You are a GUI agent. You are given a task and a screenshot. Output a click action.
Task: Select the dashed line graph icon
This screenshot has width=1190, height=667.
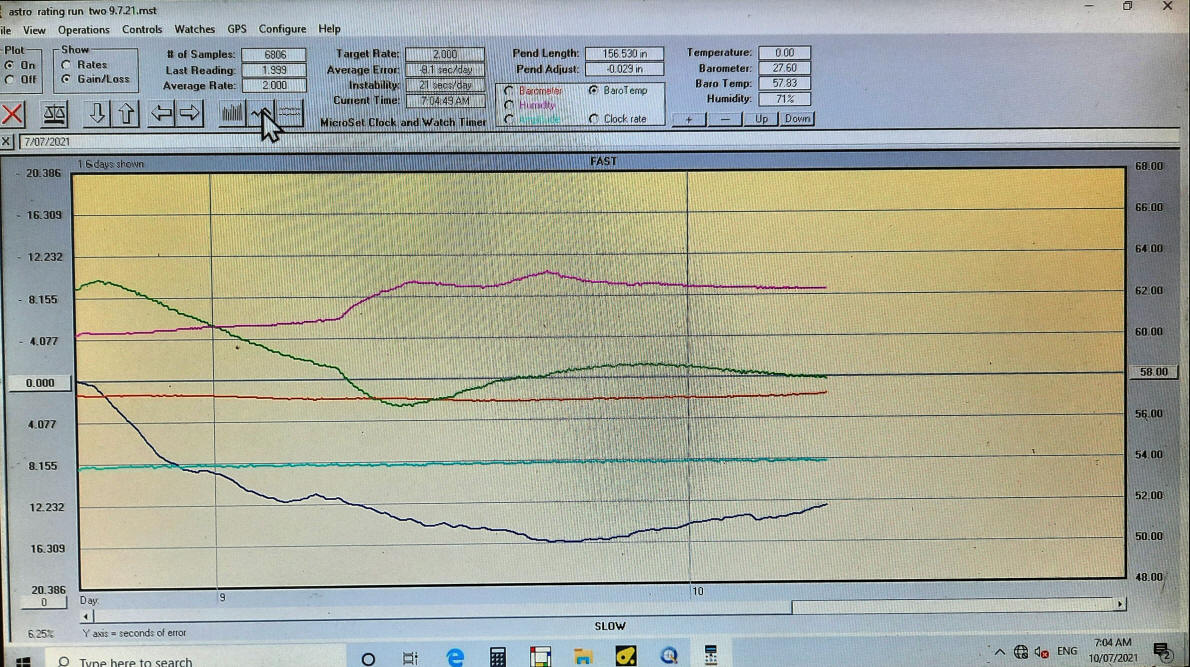pyautogui.click(x=291, y=114)
